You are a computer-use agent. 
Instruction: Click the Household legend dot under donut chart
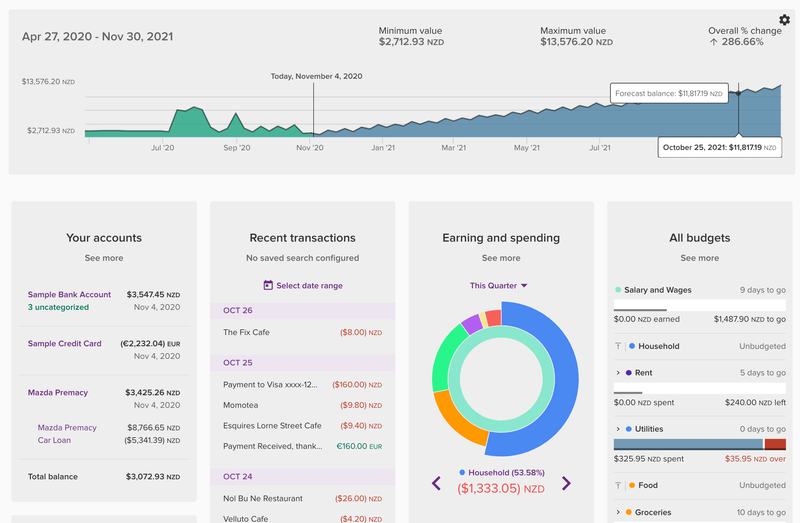(x=461, y=472)
